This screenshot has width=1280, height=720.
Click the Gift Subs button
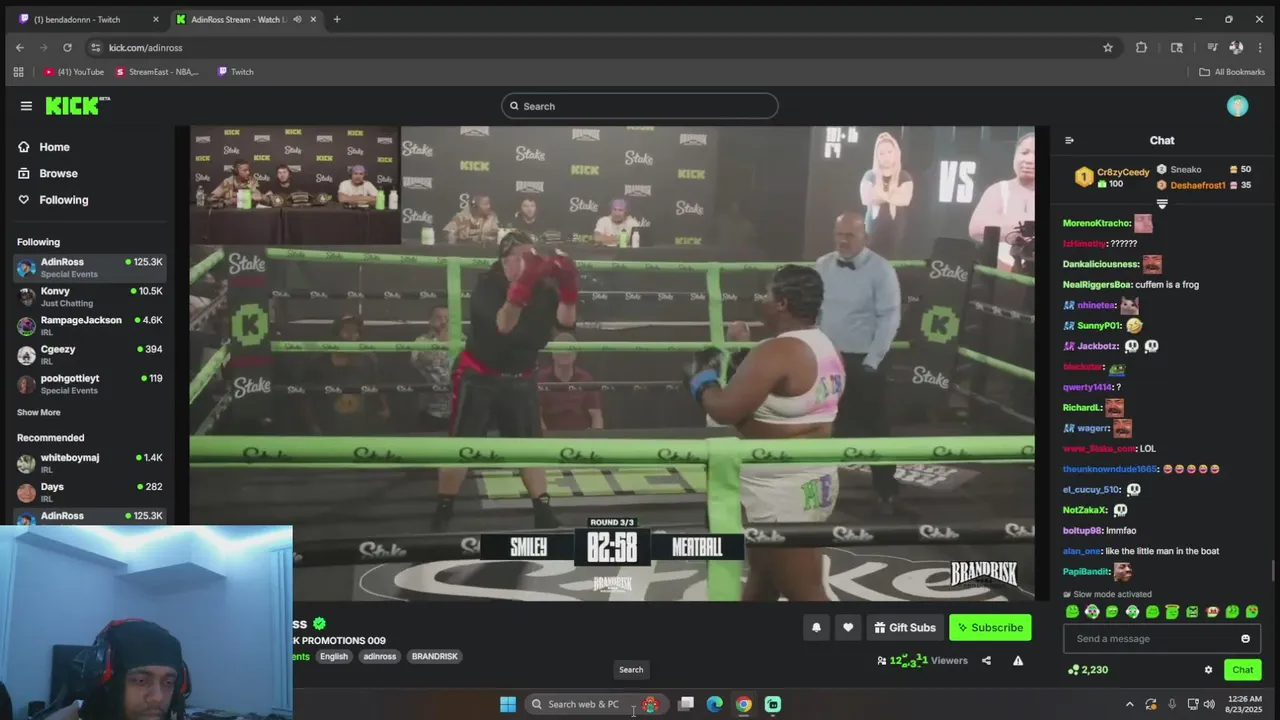[x=905, y=628]
